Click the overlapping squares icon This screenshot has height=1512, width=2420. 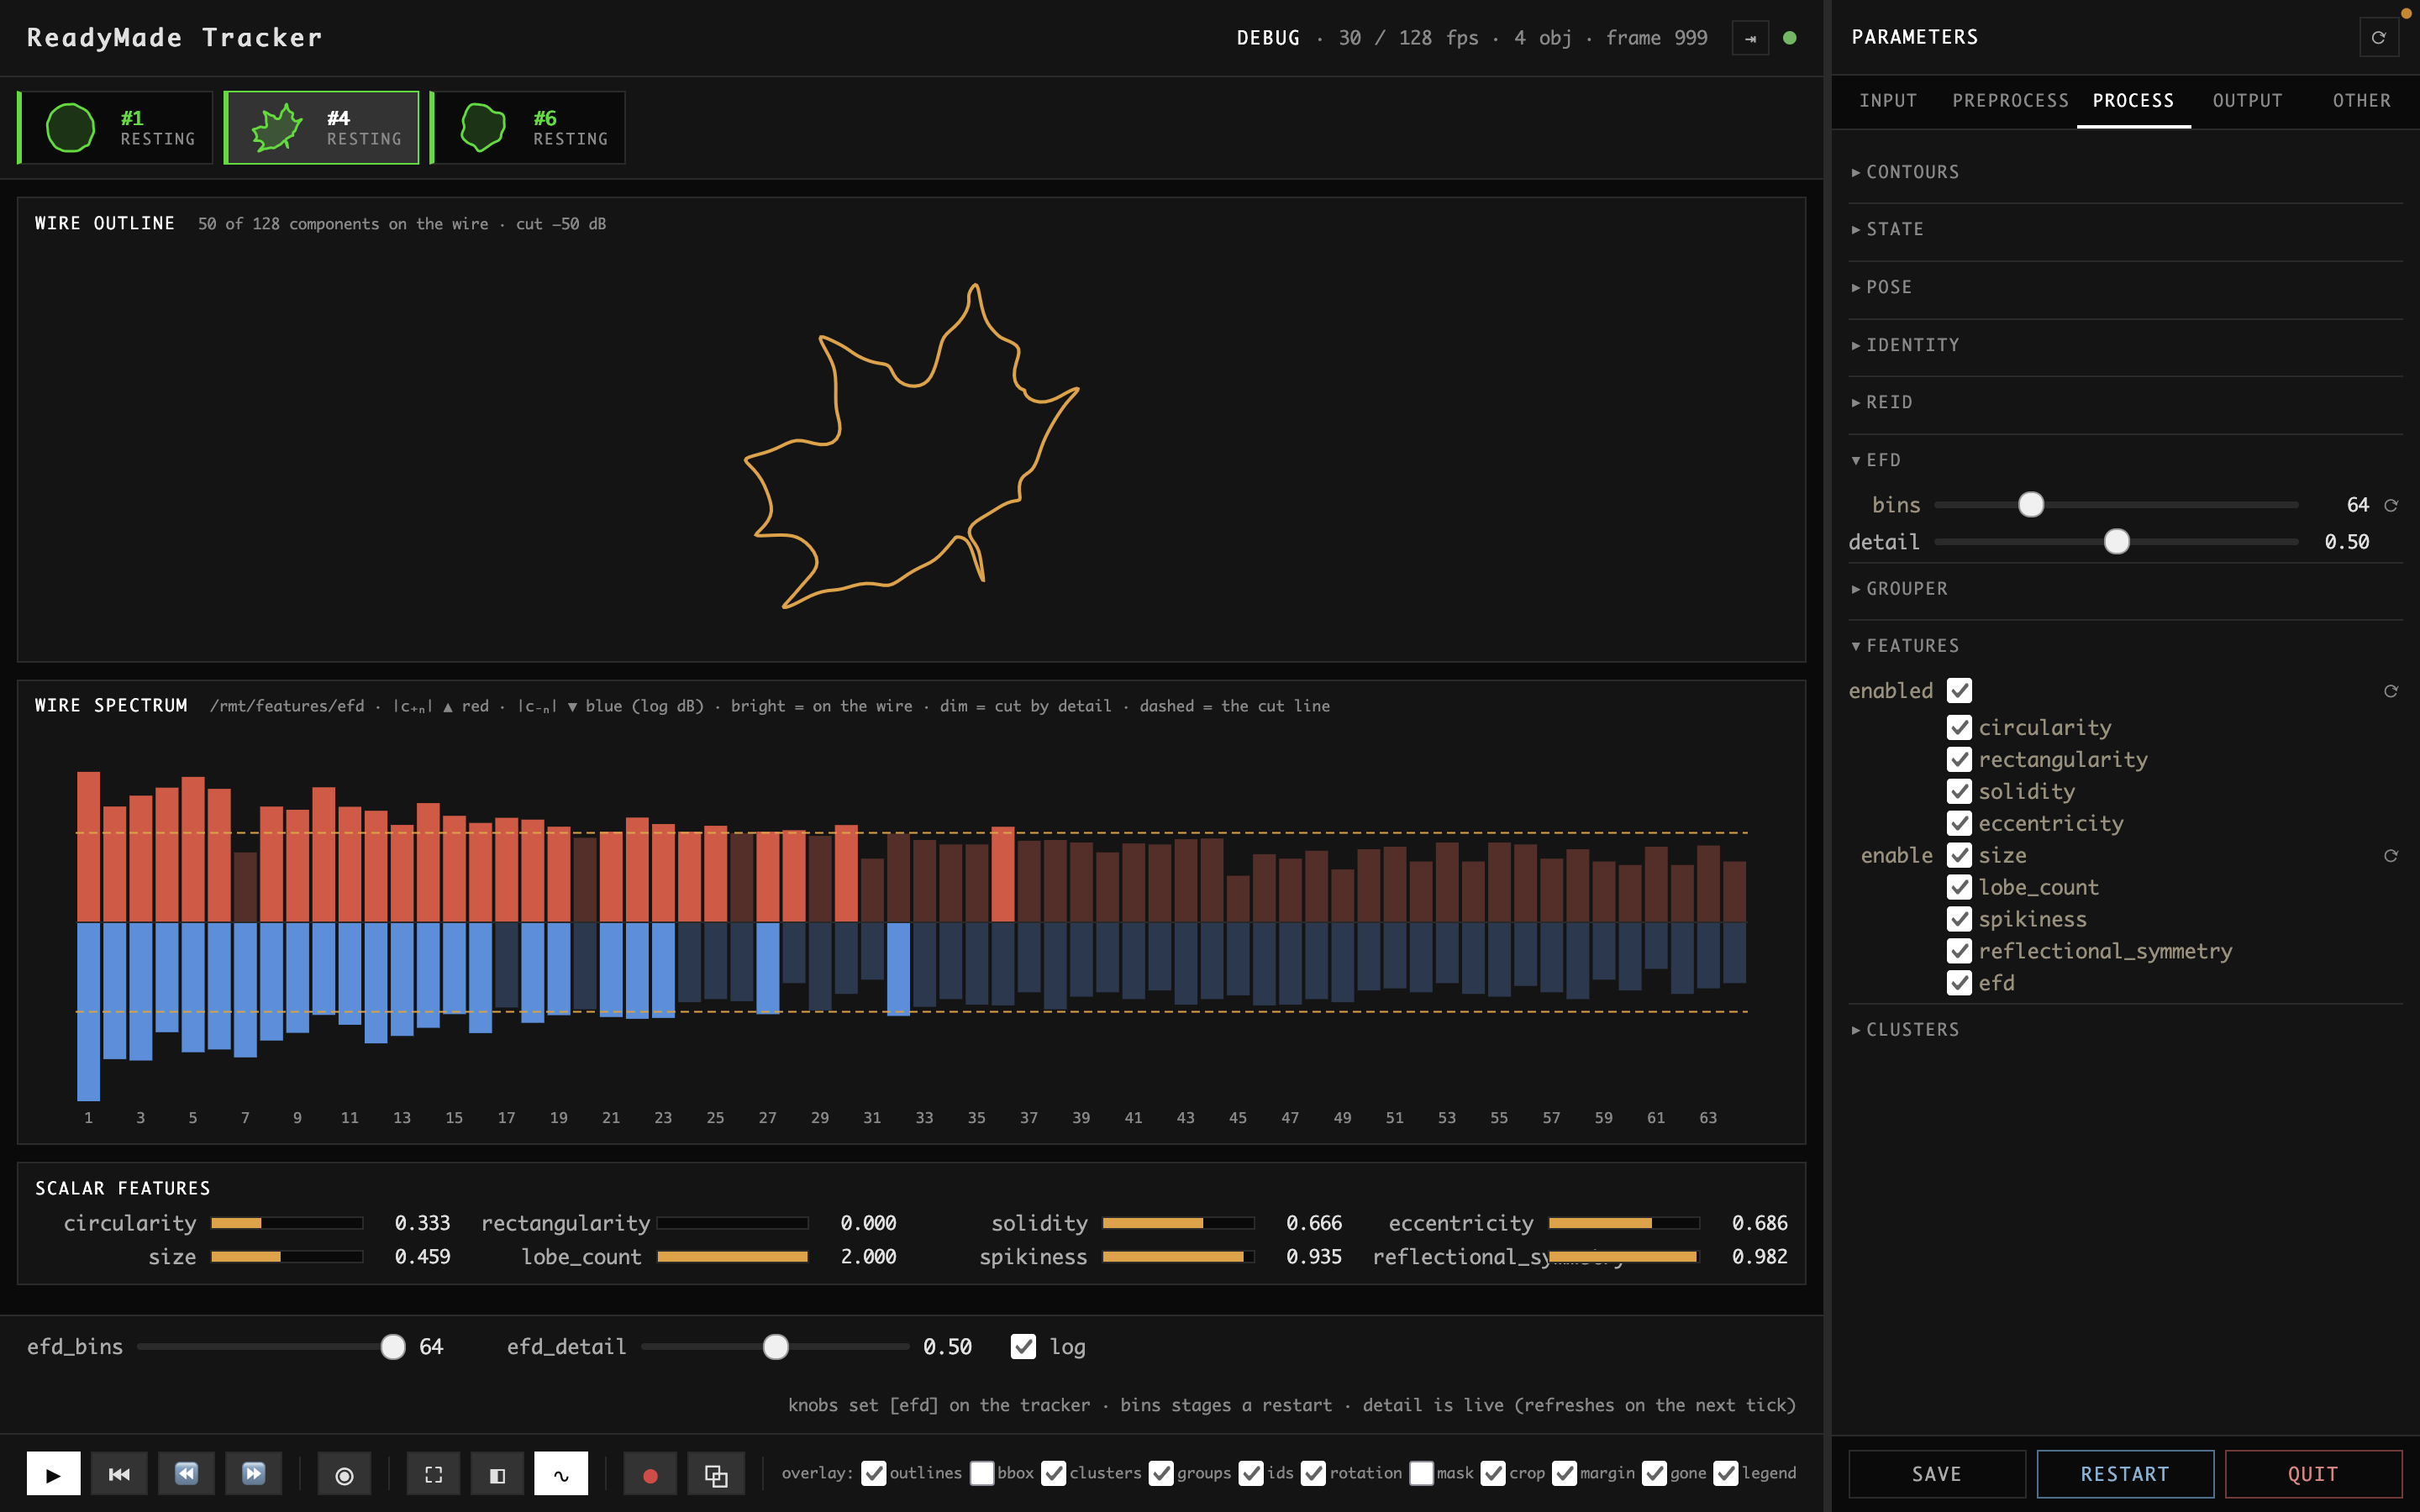click(x=716, y=1473)
